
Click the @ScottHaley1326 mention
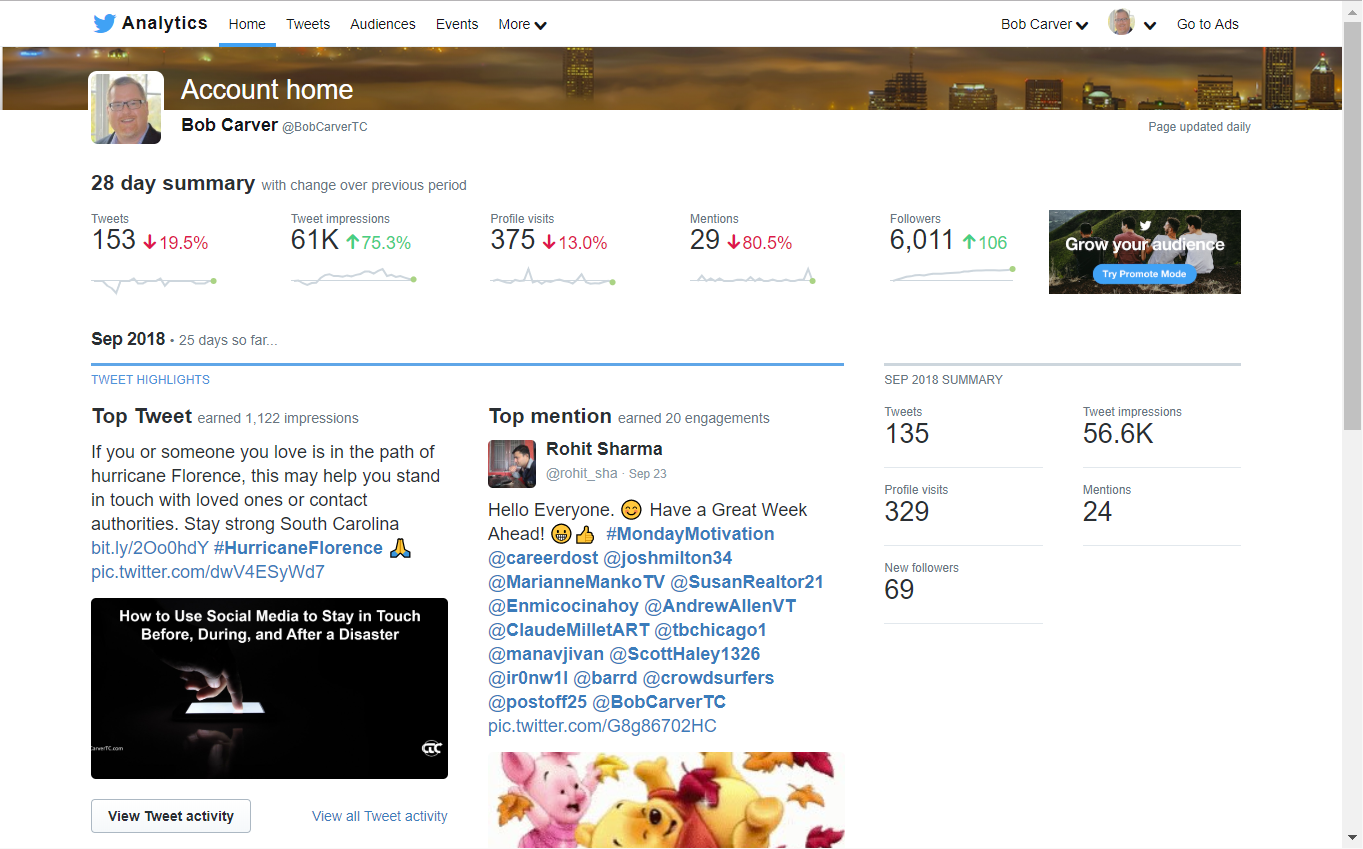685,654
